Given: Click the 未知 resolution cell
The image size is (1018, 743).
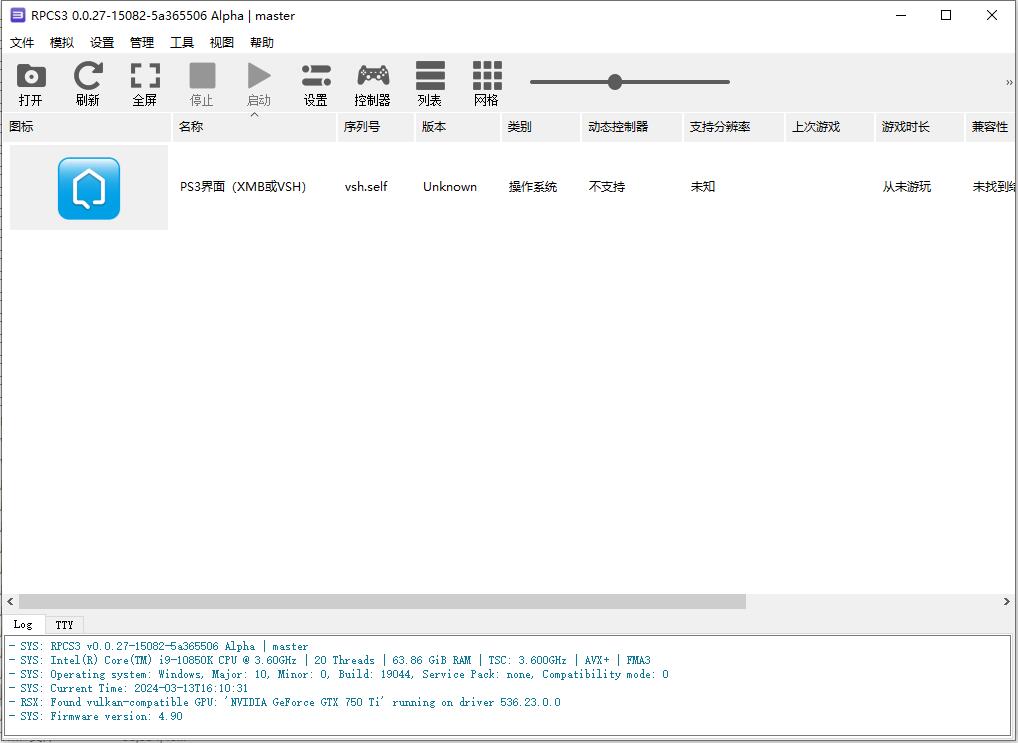Looking at the screenshot, I should coord(702,187).
